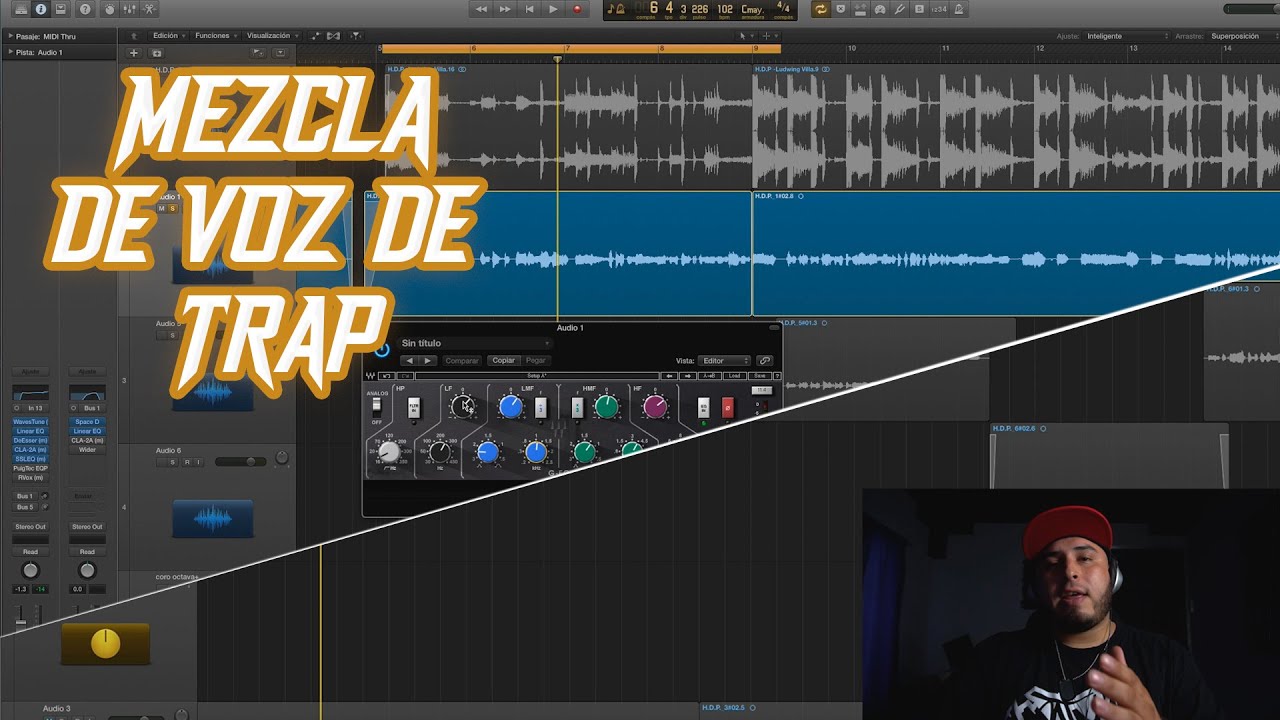Flip the ANALOG on/off switch
This screenshot has height=720, width=1280.
coord(376,407)
